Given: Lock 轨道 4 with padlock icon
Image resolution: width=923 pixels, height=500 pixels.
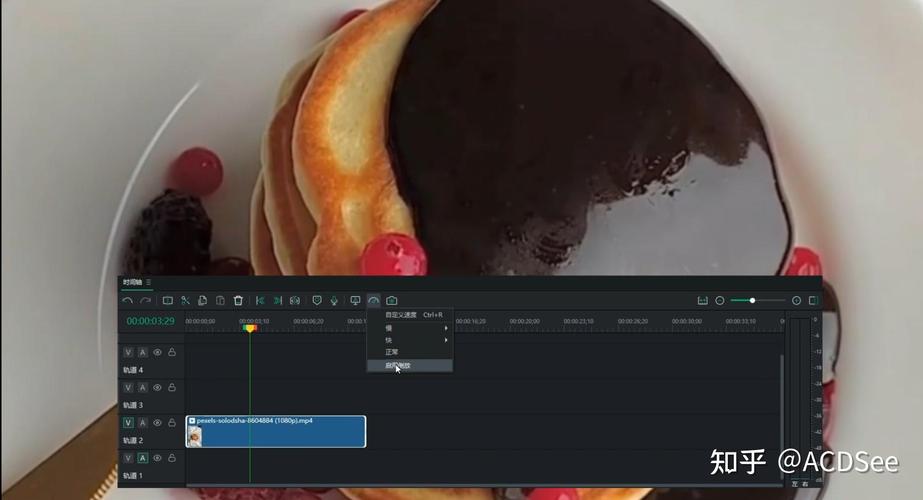Looking at the screenshot, I should tap(172, 352).
